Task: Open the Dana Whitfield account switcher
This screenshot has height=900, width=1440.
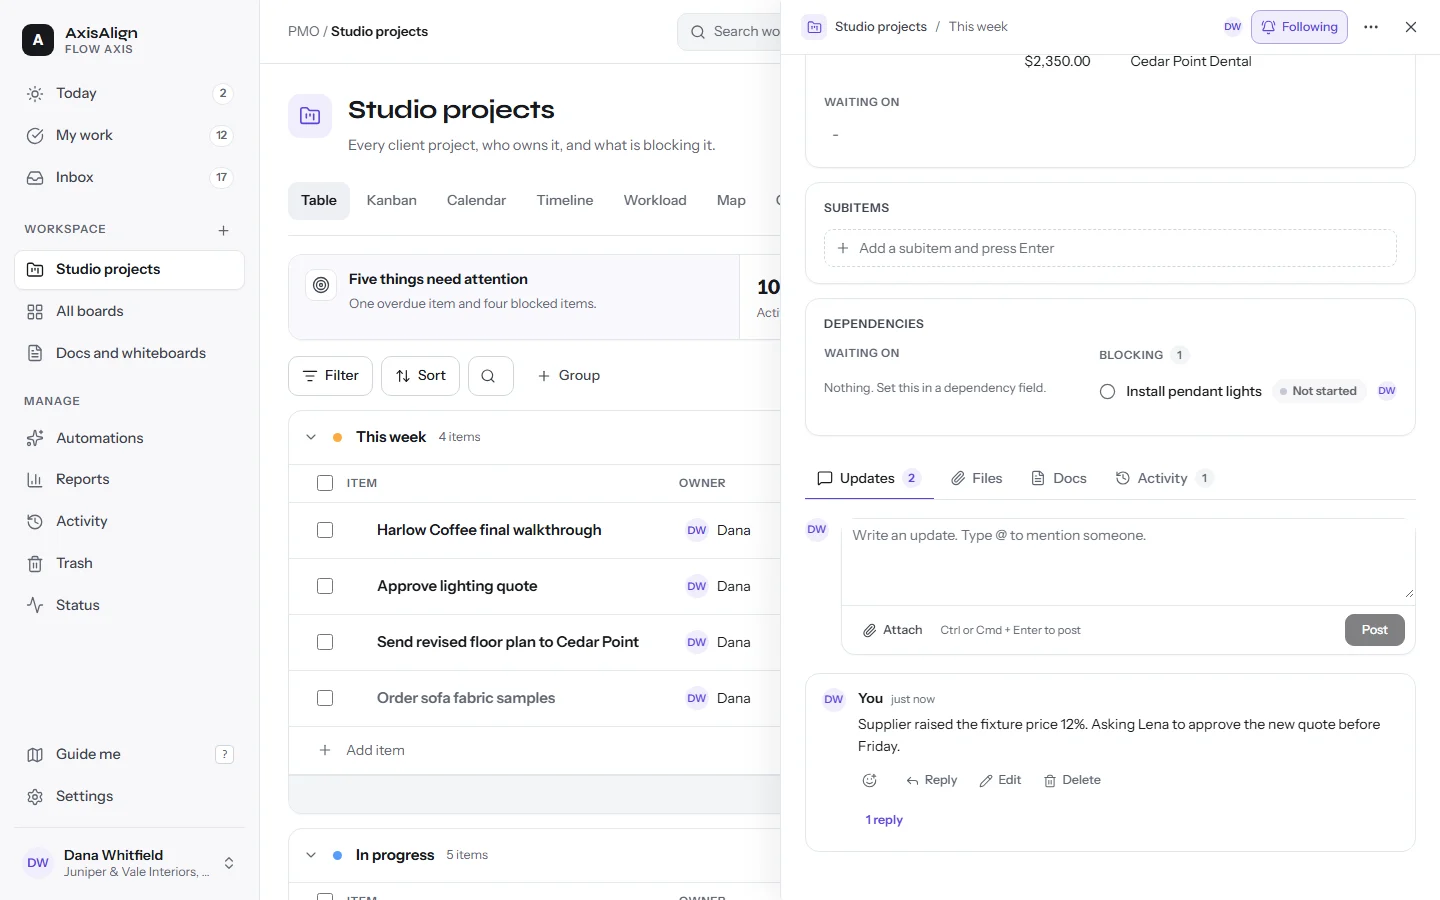Action: 129,863
